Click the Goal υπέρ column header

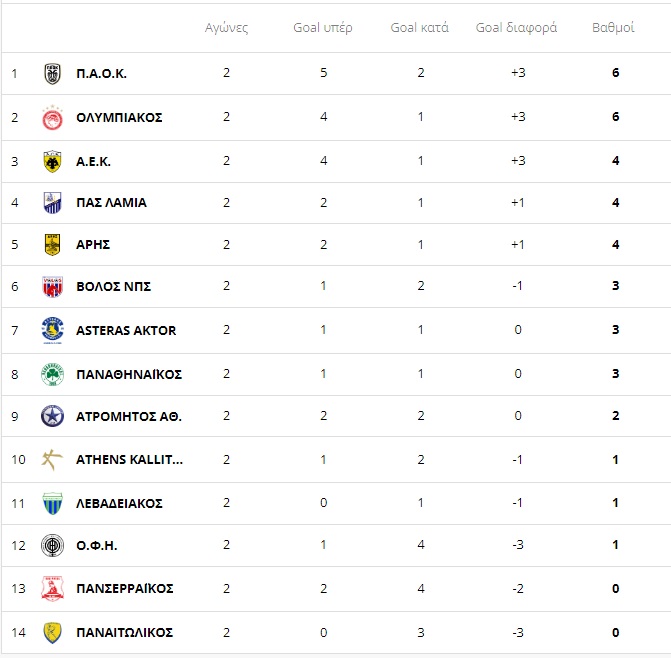coord(323,28)
